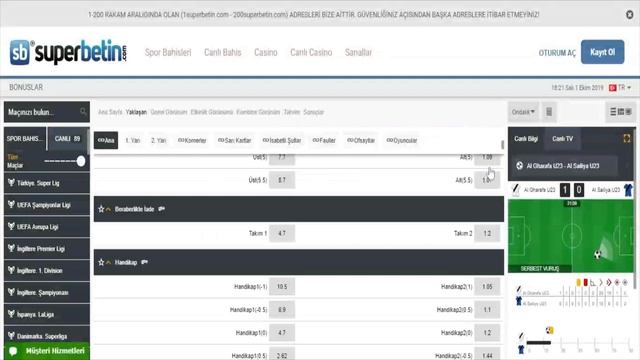
Task: Open Canlı Bahis in top navigation
Action: click(222, 52)
